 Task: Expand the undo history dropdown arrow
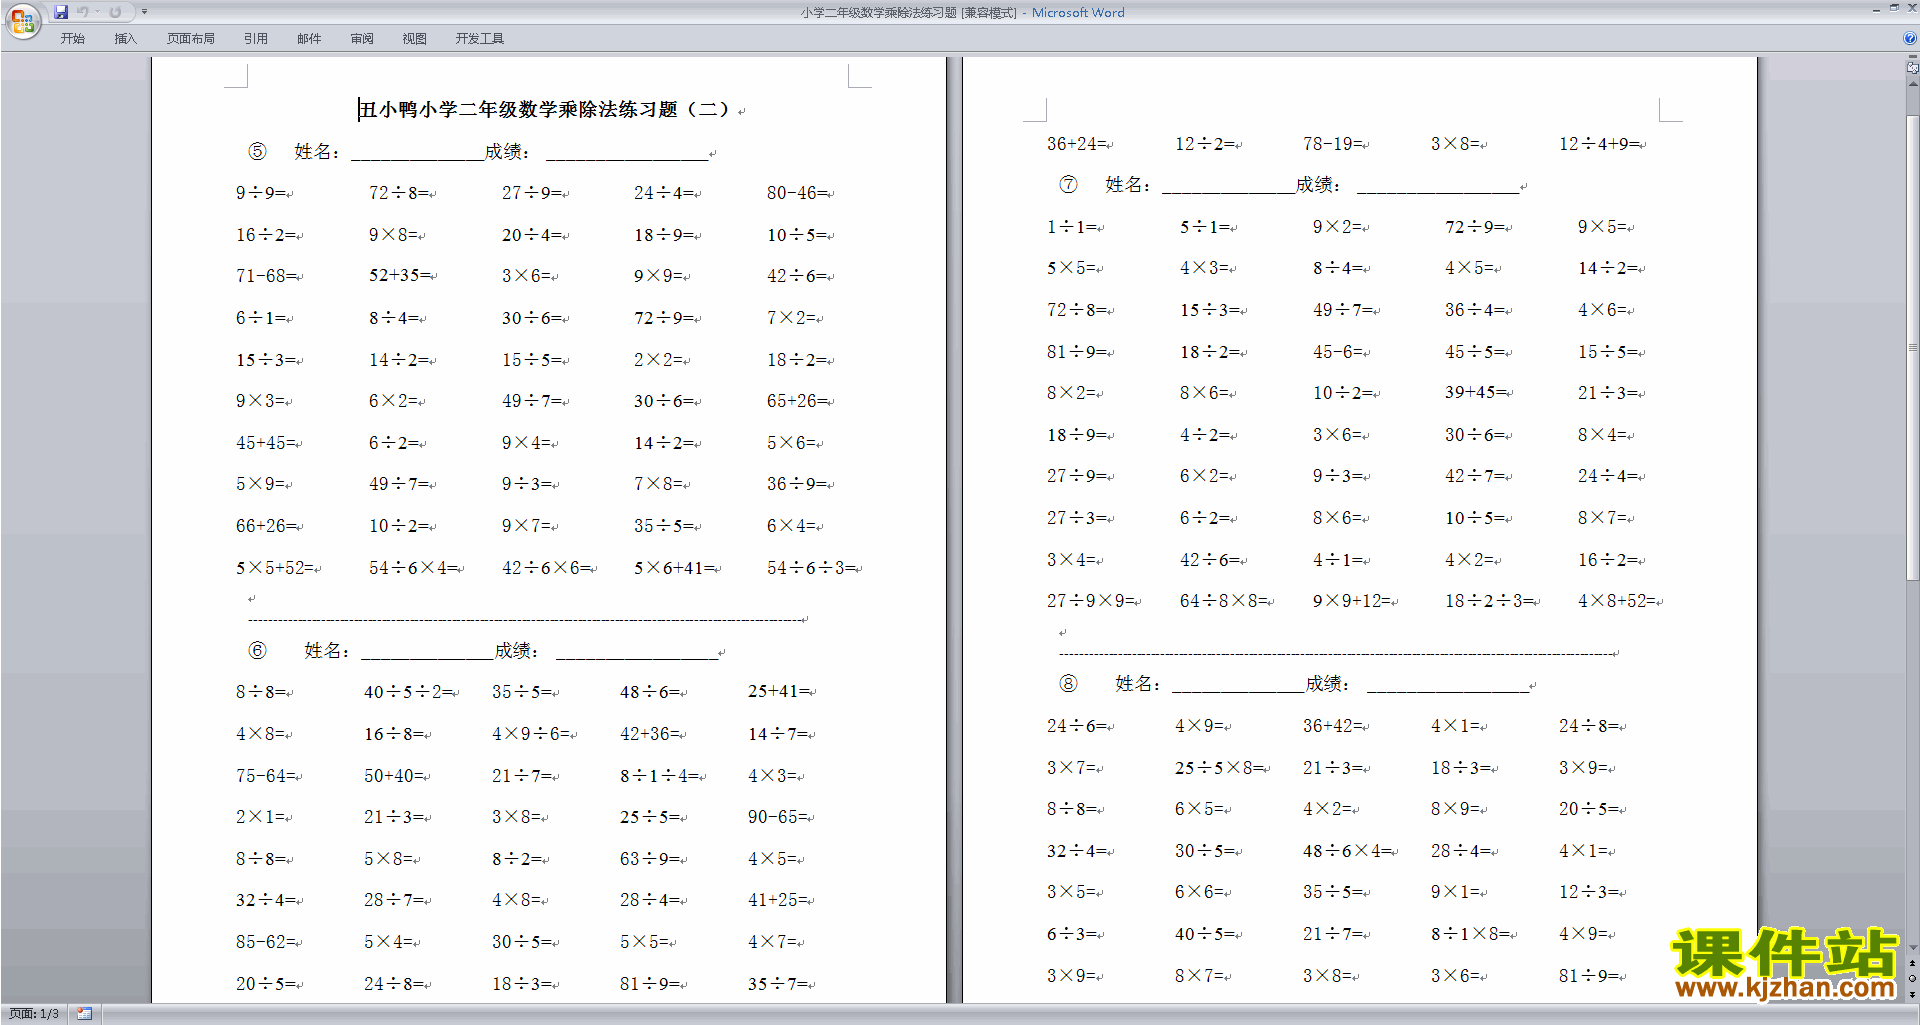point(98,12)
